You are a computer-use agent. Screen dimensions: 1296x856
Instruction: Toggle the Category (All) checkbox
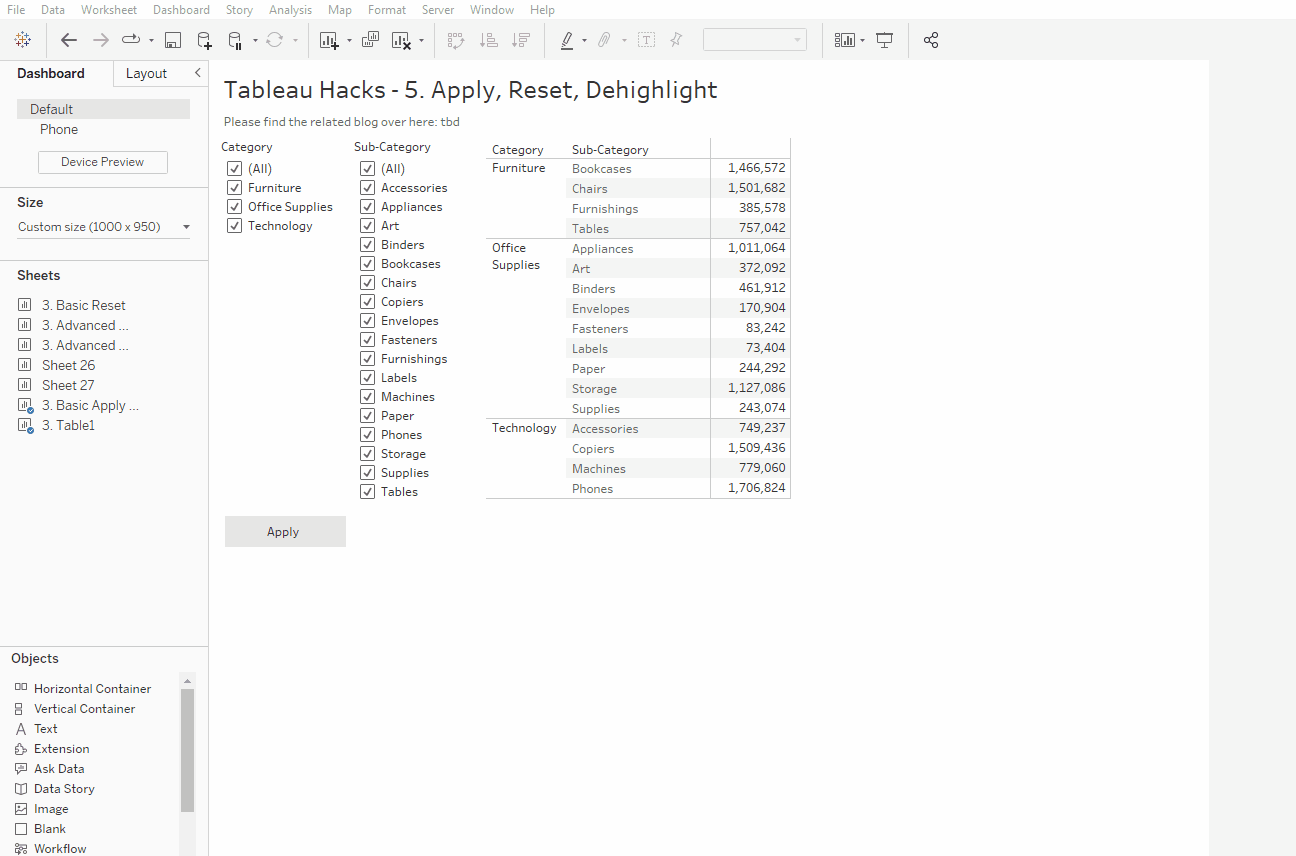(234, 169)
